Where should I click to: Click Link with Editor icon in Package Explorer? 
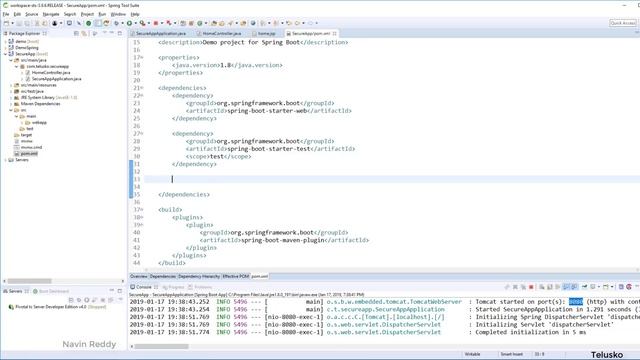[x=84, y=33]
